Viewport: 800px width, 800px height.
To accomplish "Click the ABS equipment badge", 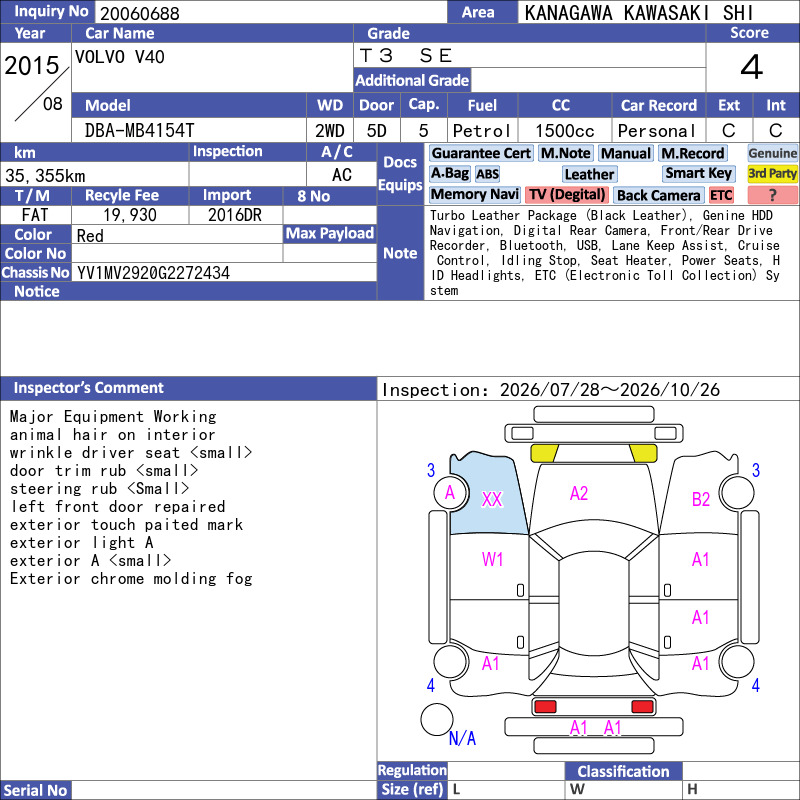I will coord(487,174).
